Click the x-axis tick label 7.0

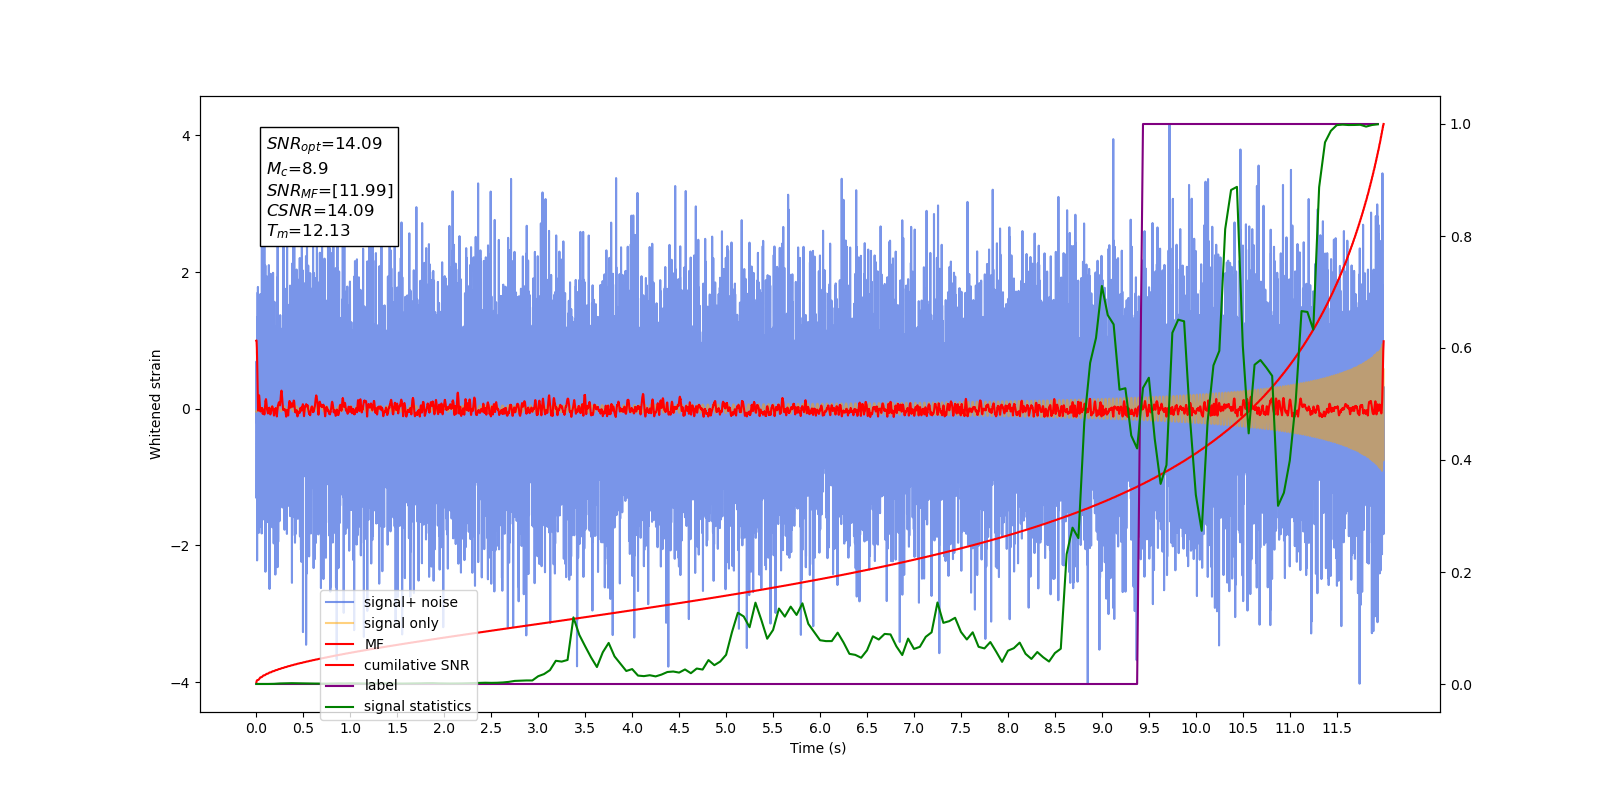point(914,728)
